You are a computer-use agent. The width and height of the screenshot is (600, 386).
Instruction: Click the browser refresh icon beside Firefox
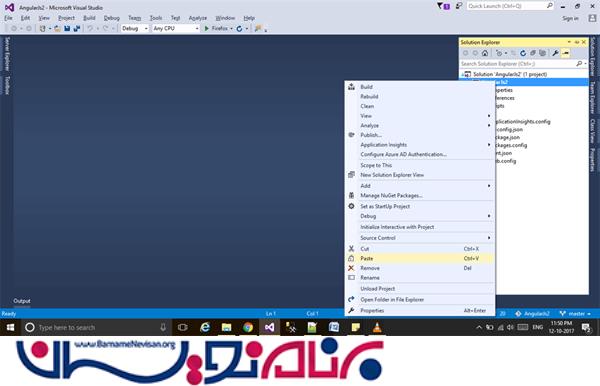(240, 28)
